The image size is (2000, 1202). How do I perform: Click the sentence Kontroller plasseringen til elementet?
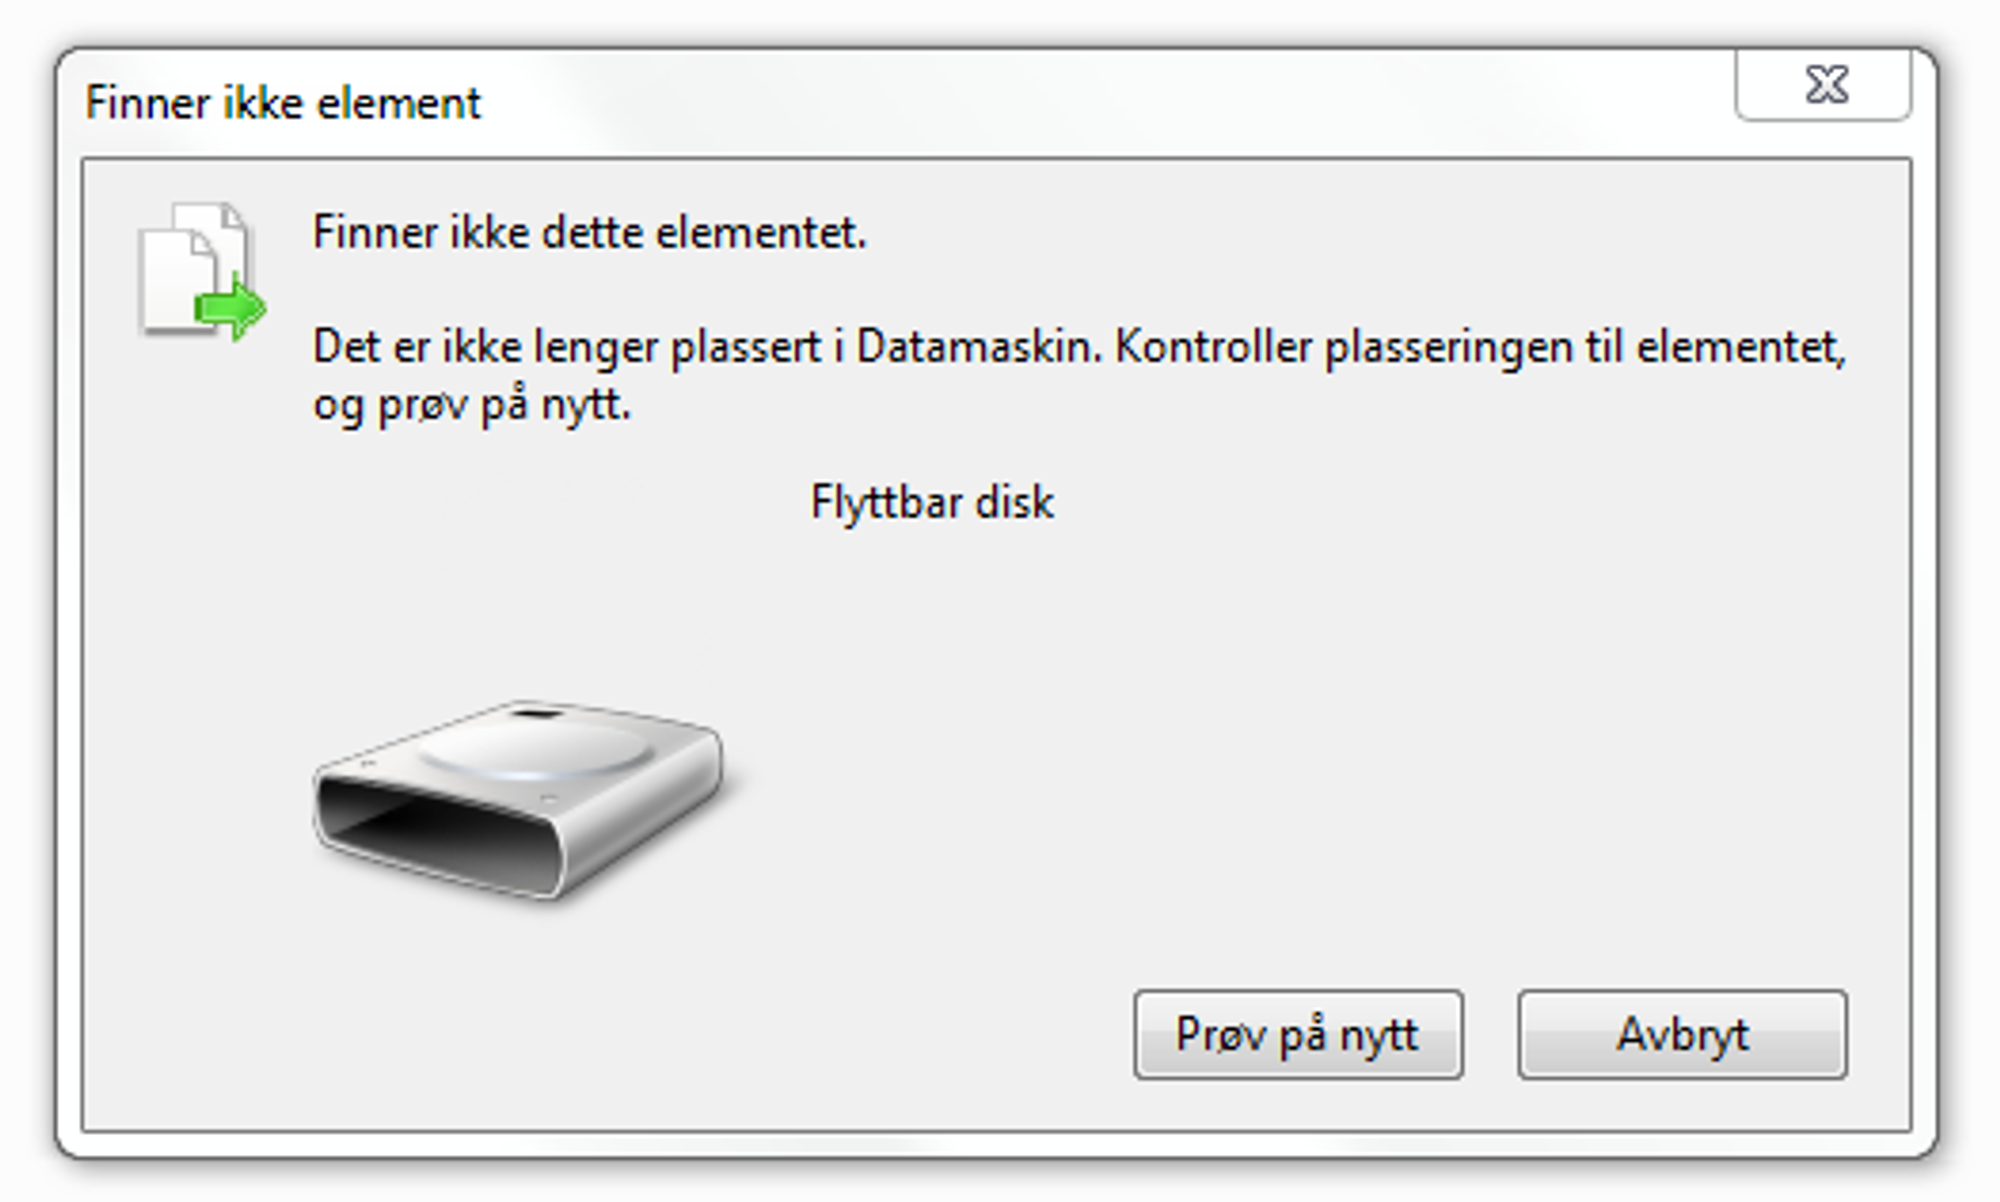point(1480,348)
